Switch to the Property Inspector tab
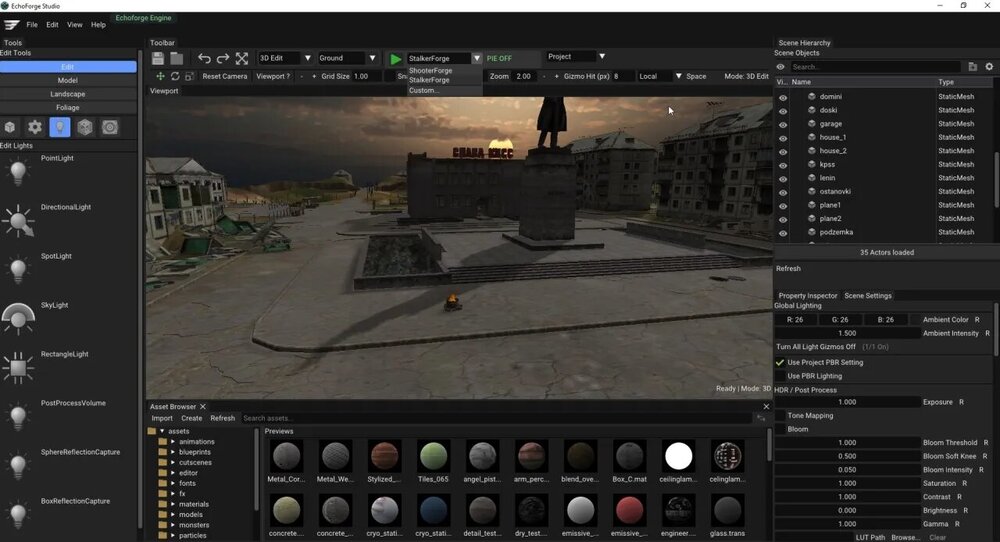This screenshot has width=1000, height=542. click(807, 296)
